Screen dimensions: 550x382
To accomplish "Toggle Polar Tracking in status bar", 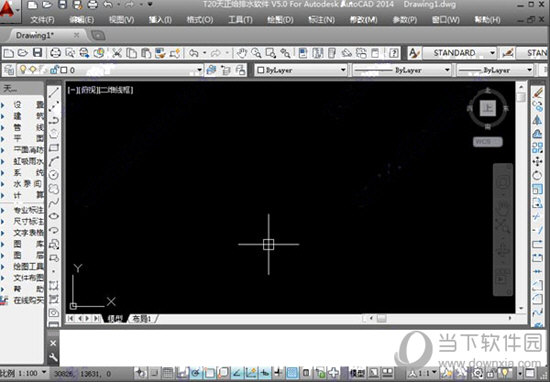I will (x=195, y=373).
